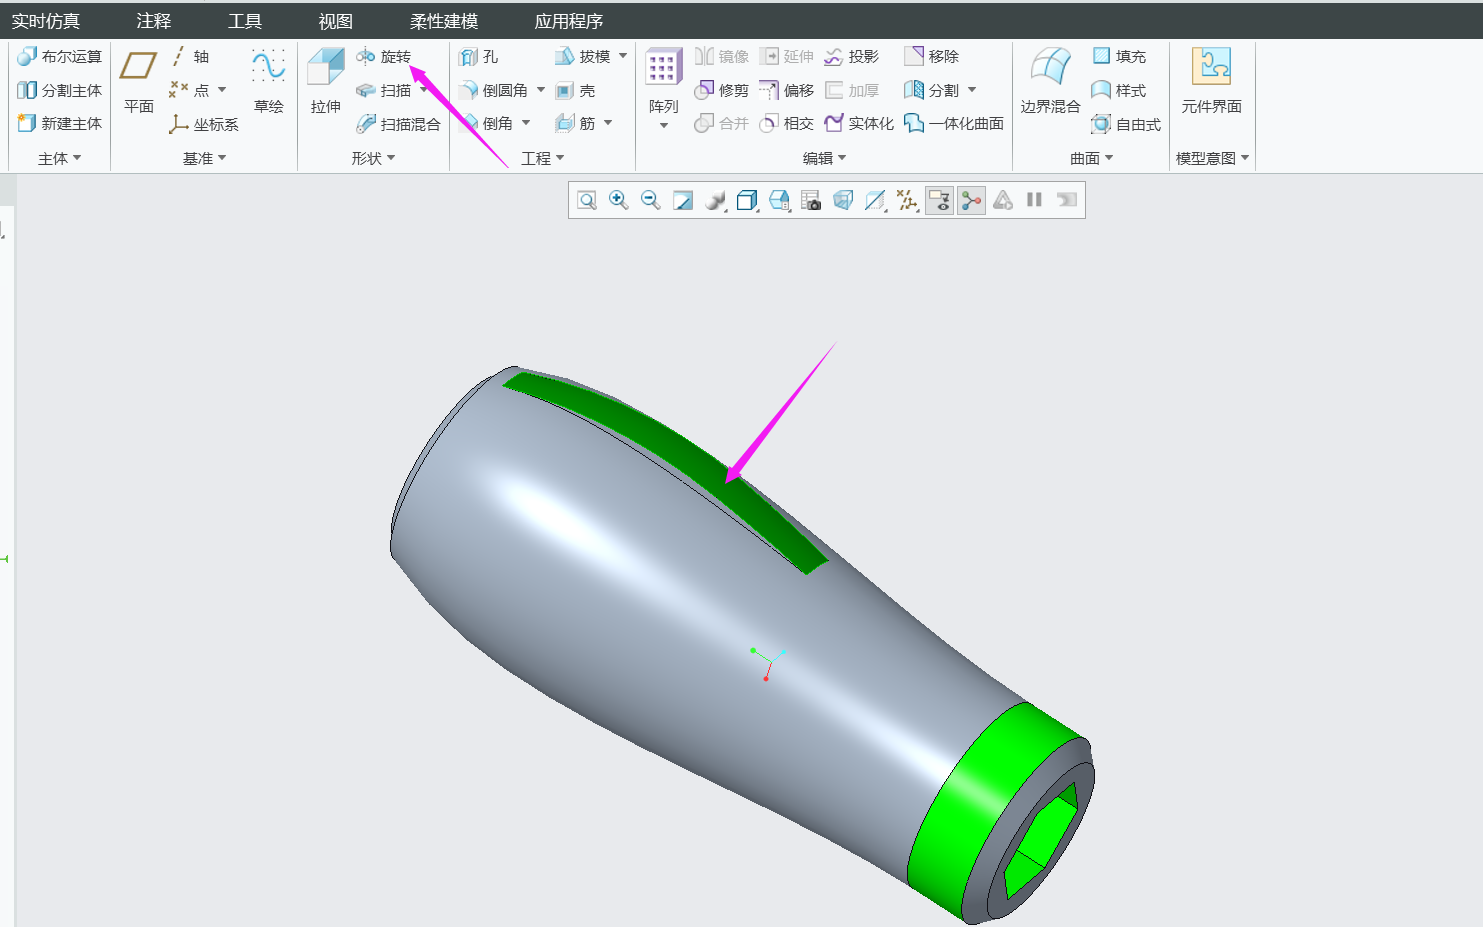1483x927 pixels.
Task: Switch to the 注释 tab
Action: [x=154, y=21]
